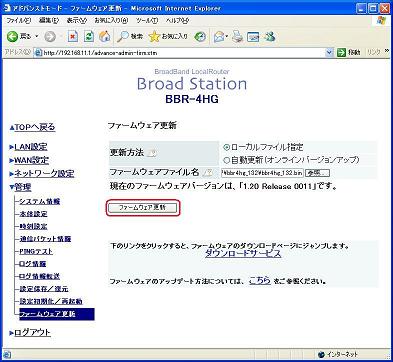Follow the こちら update instructions link
This screenshot has width=393, height=362.
click(260, 281)
